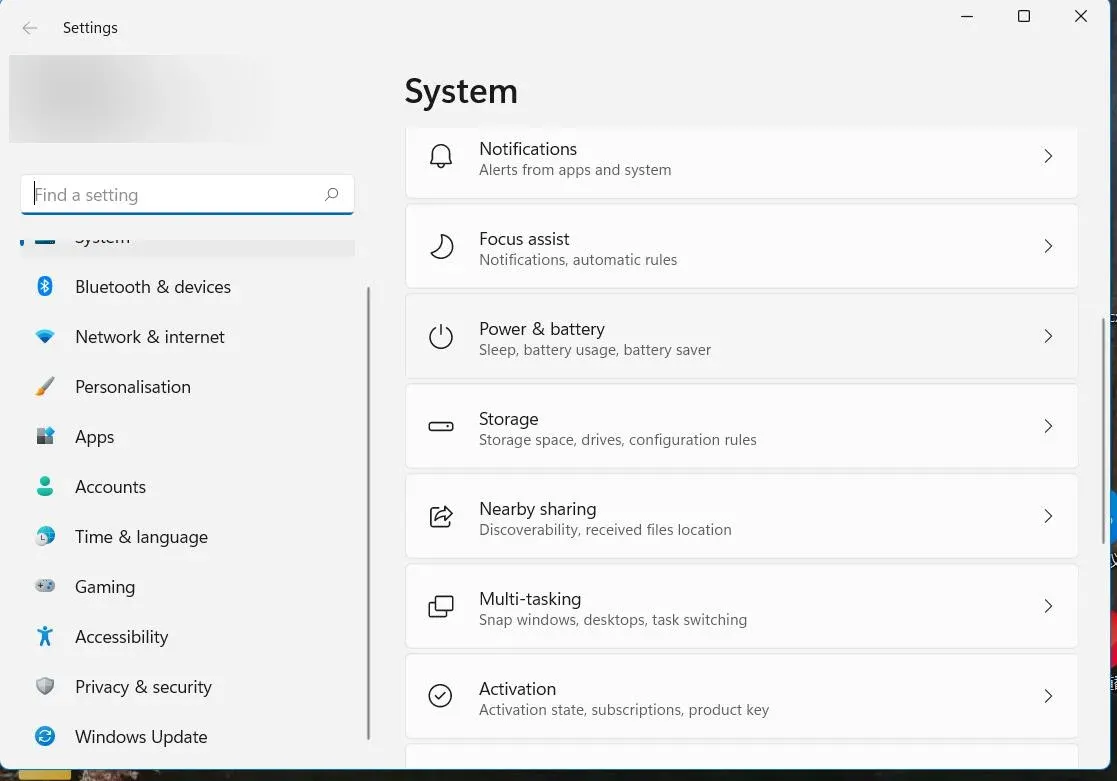The height and width of the screenshot is (781, 1117).
Task: Click the Privacy & security shield icon
Action: pos(45,686)
